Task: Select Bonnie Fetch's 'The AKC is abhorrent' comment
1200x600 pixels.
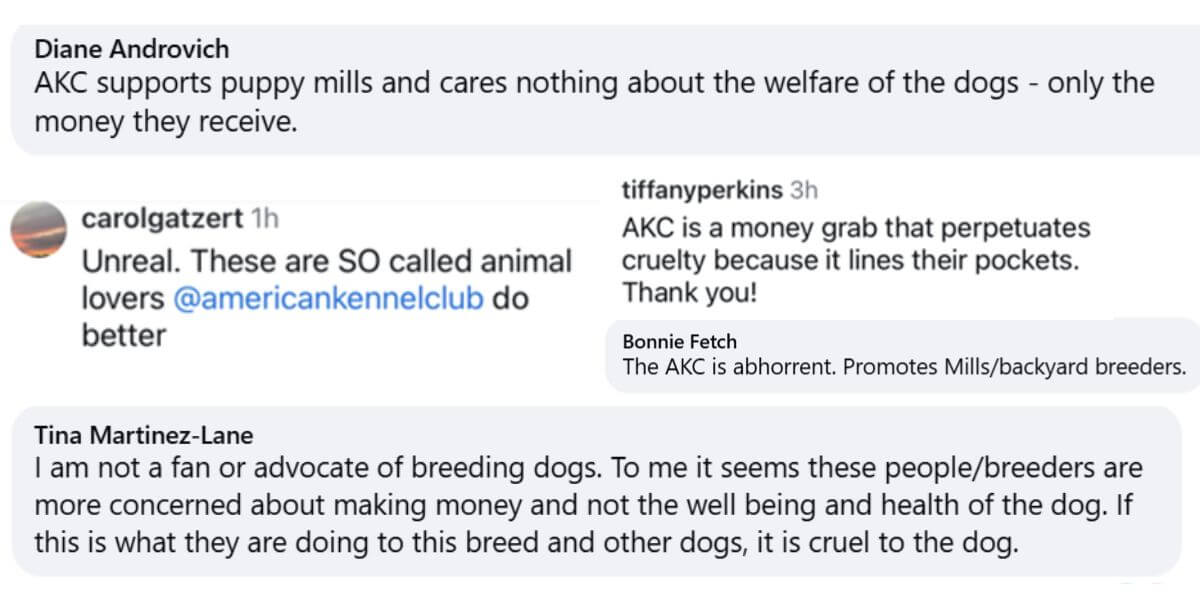Action: tap(904, 367)
